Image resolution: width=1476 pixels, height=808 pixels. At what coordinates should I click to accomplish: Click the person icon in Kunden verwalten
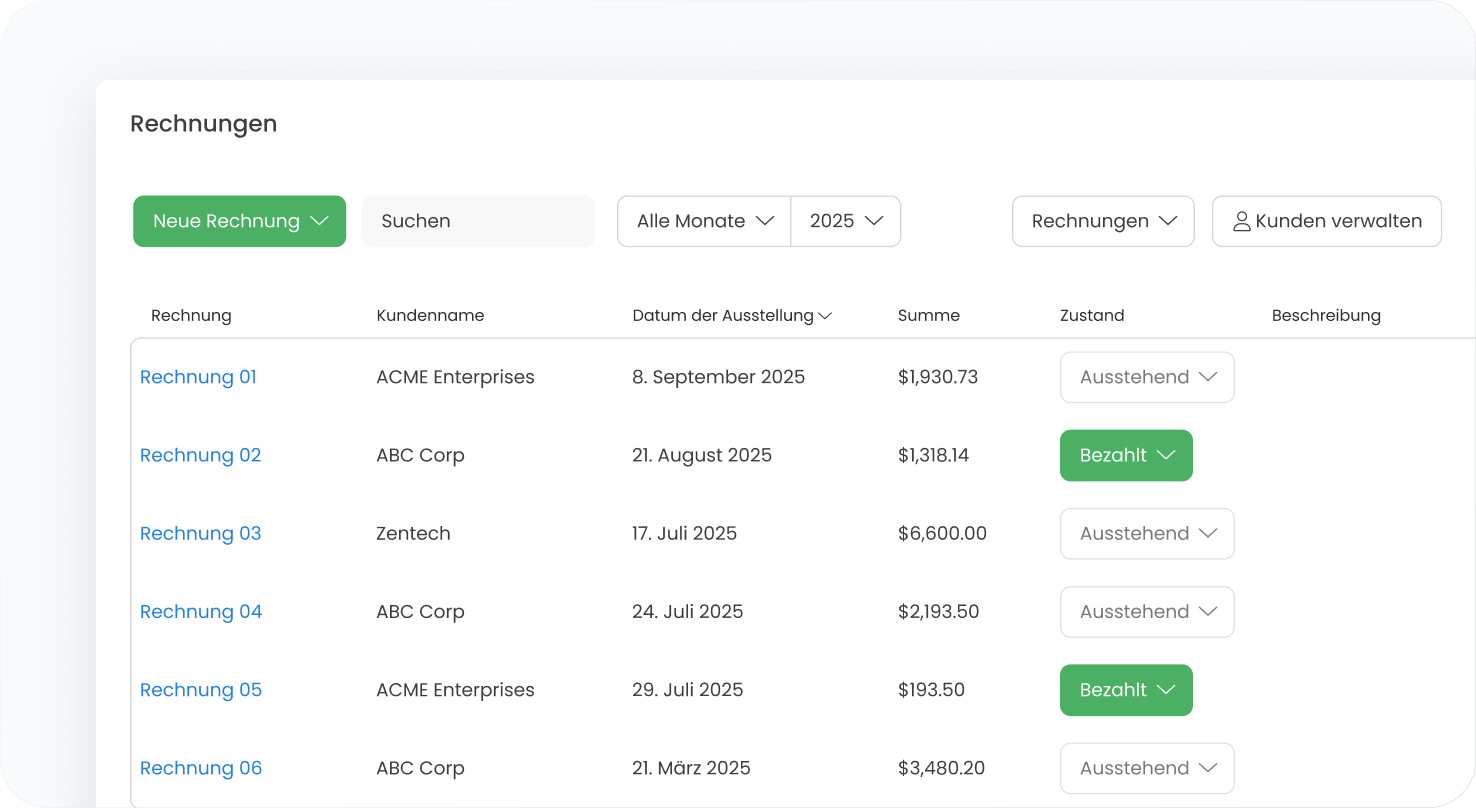click(1241, 221)
